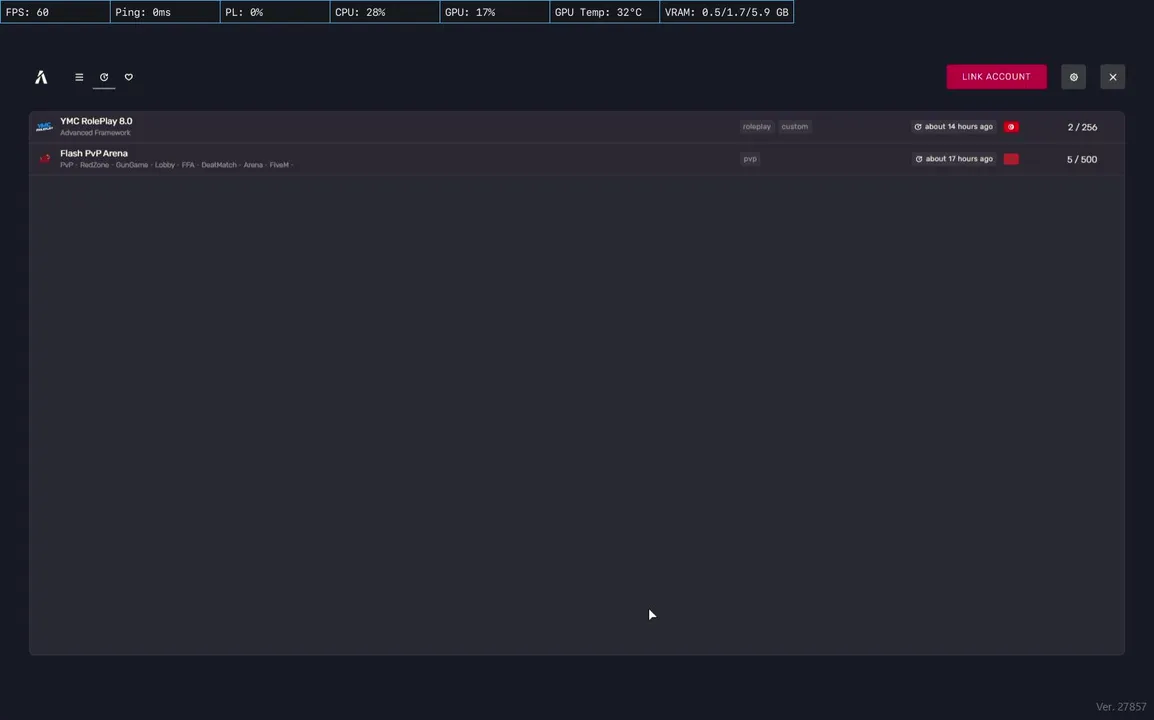Image resolution: width=1154 pixels, height=720 pixels.
Task: Open the favorites heart tab
Action: tap(129, 77)
